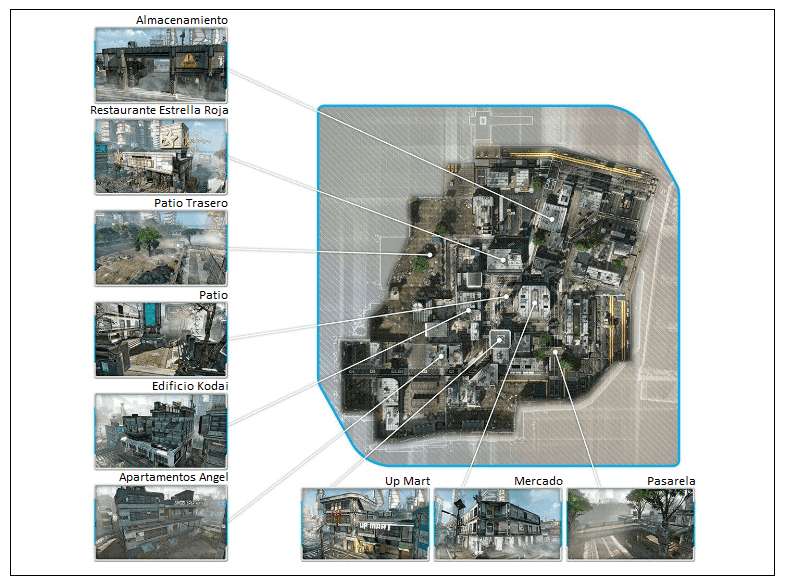Open the Patio location thumbnail
The image size is (786, 588).
(x=161, y=339)
